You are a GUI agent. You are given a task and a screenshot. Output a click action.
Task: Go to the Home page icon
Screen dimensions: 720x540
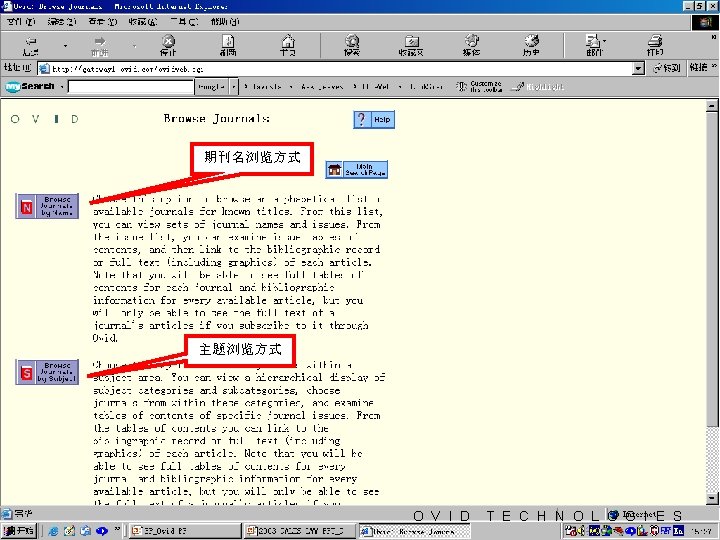288,41
